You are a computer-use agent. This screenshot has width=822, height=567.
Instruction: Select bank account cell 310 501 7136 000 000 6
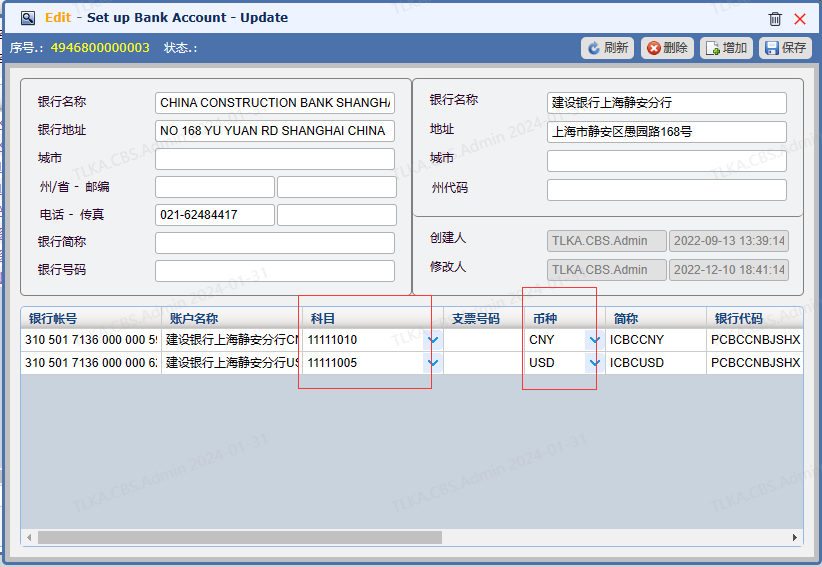click(x=91, y=363)
